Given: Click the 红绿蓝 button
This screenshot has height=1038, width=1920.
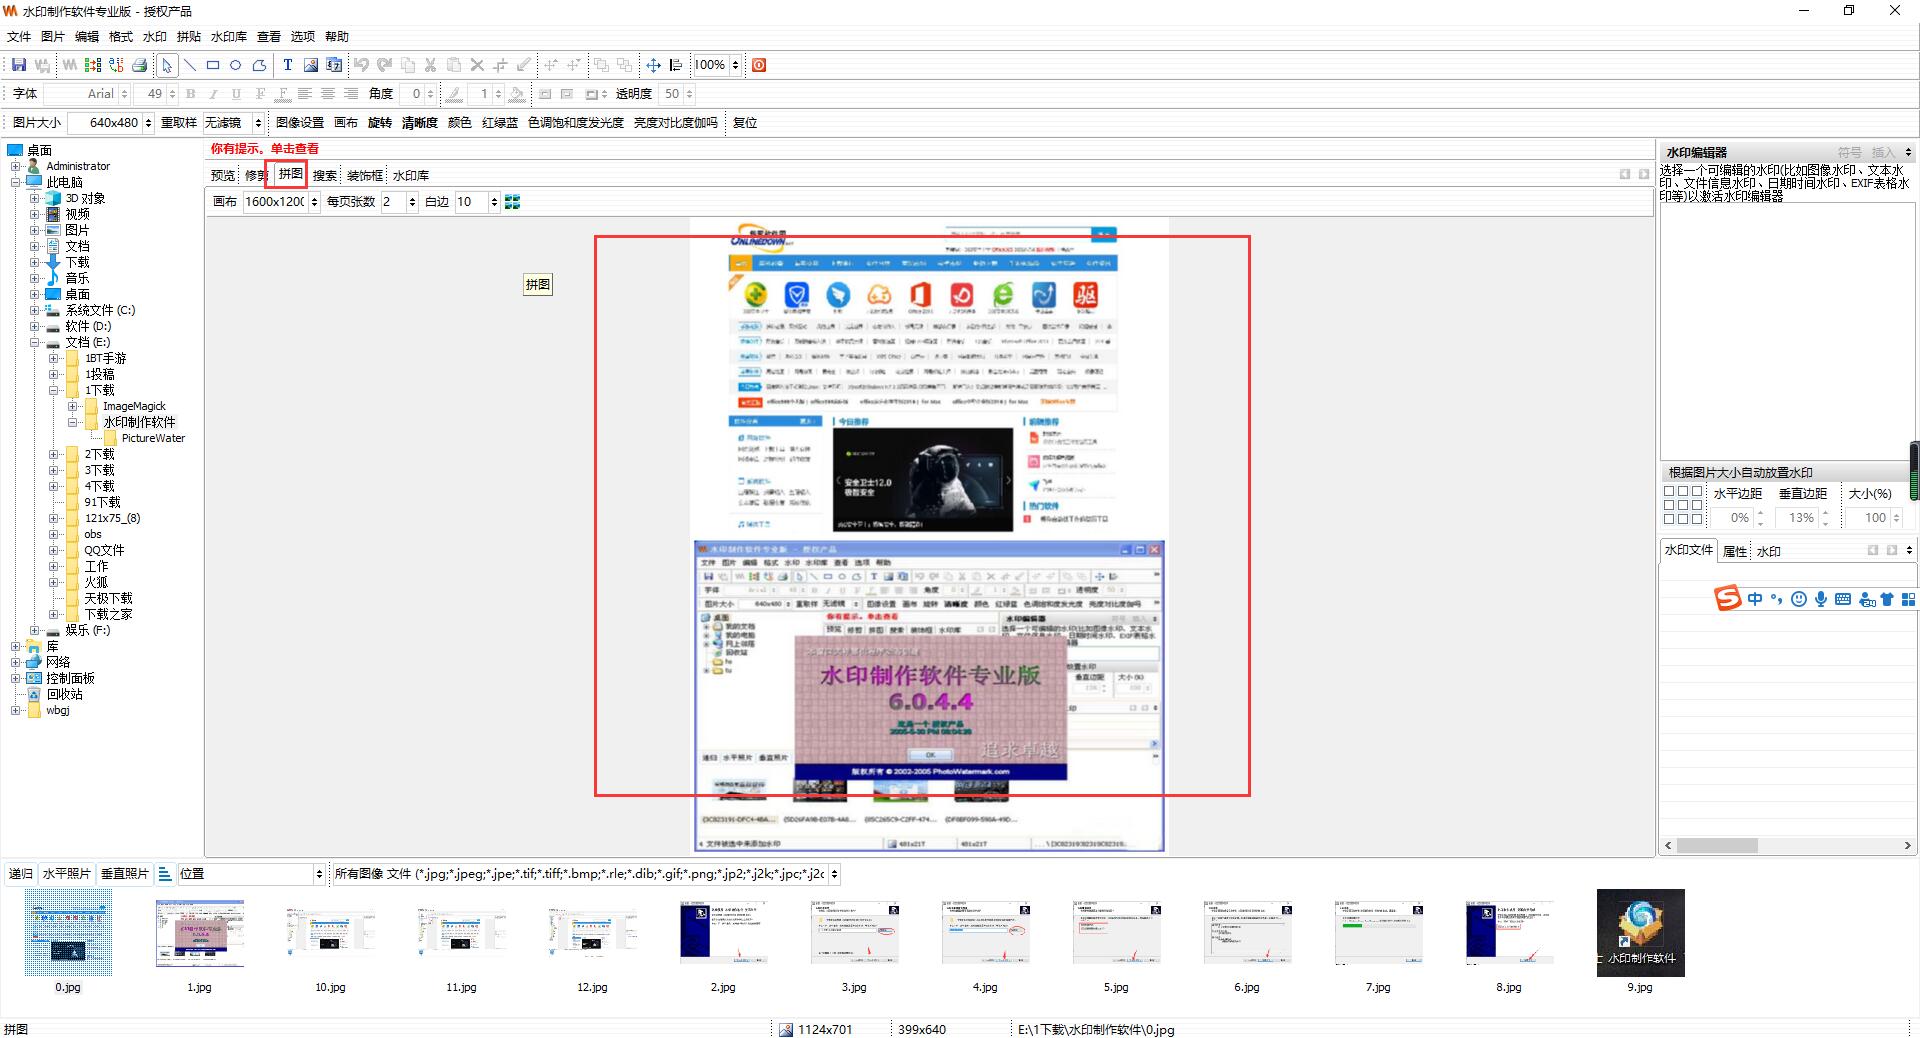Looking at the screenshot, I should pyautogui.click(x=500, y=123).
